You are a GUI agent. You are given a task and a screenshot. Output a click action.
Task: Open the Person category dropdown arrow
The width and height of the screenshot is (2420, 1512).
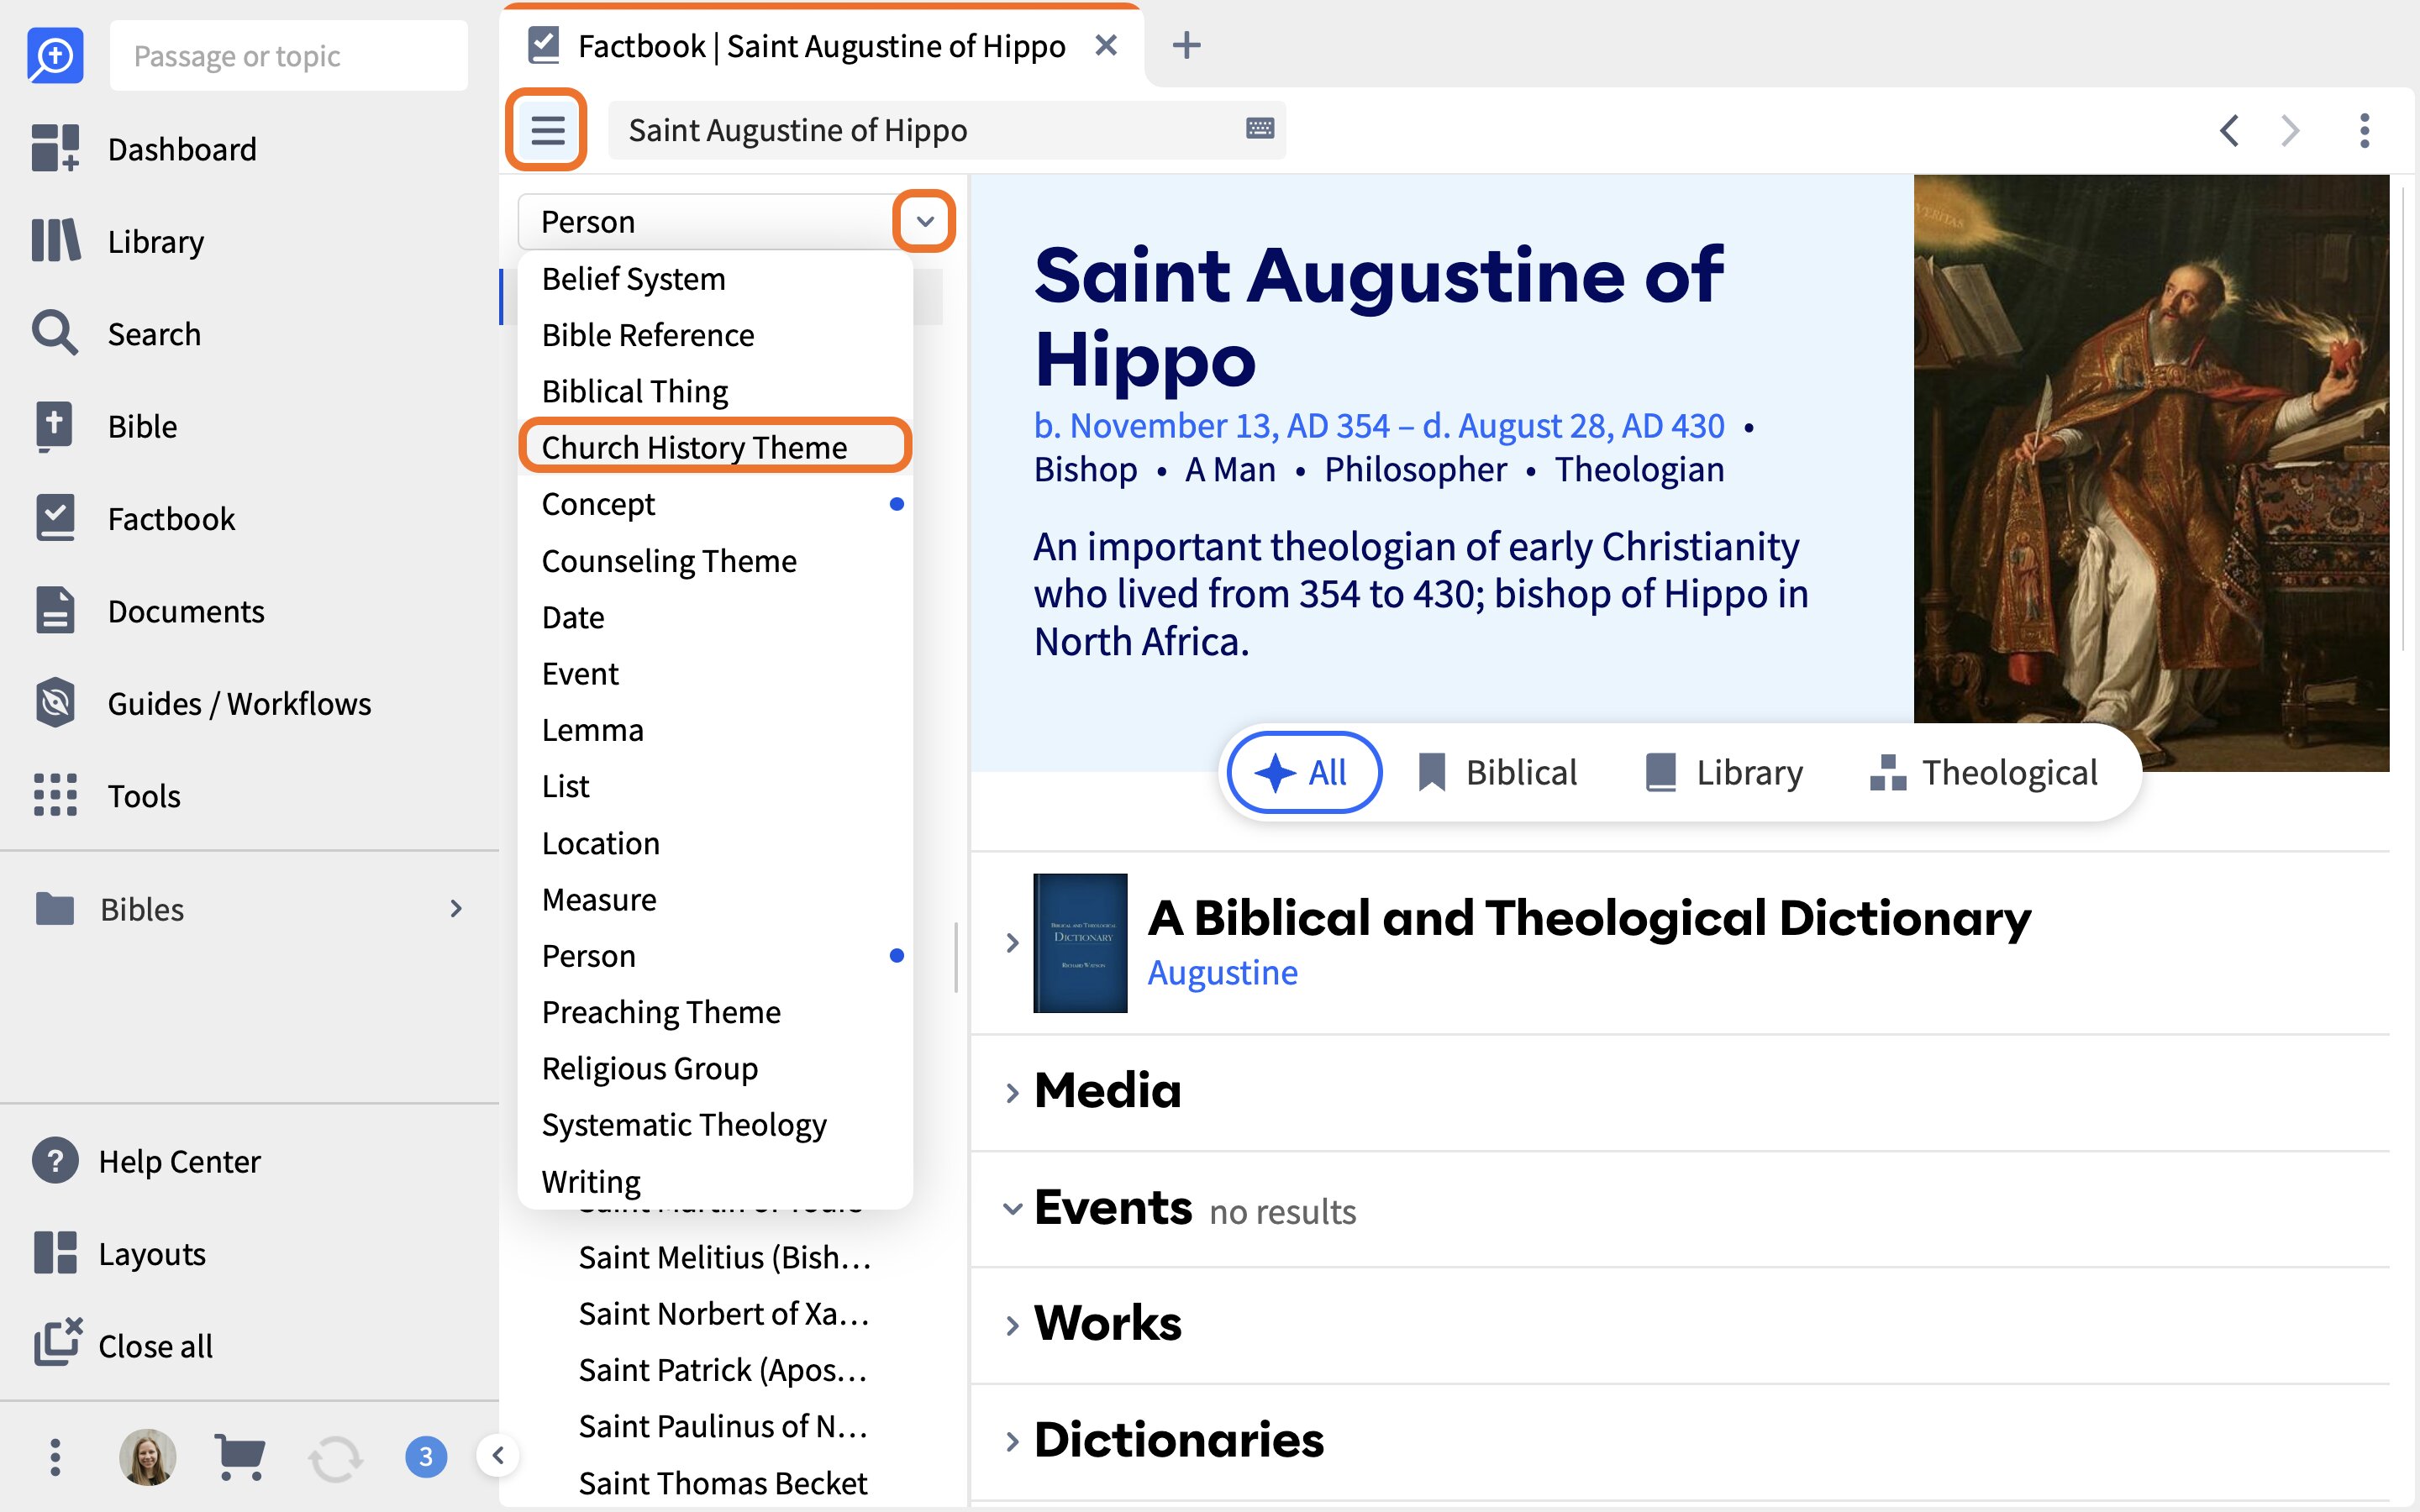click(925, 221)
